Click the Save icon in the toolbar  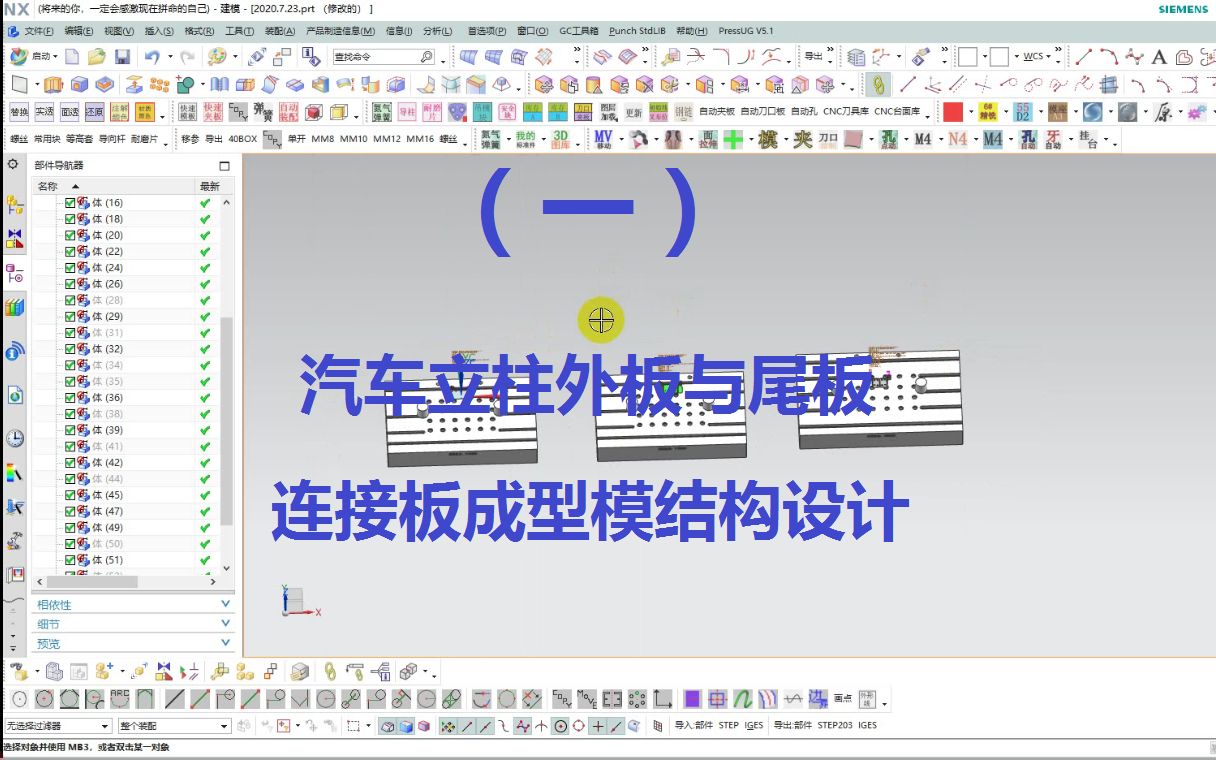[122, 57]
